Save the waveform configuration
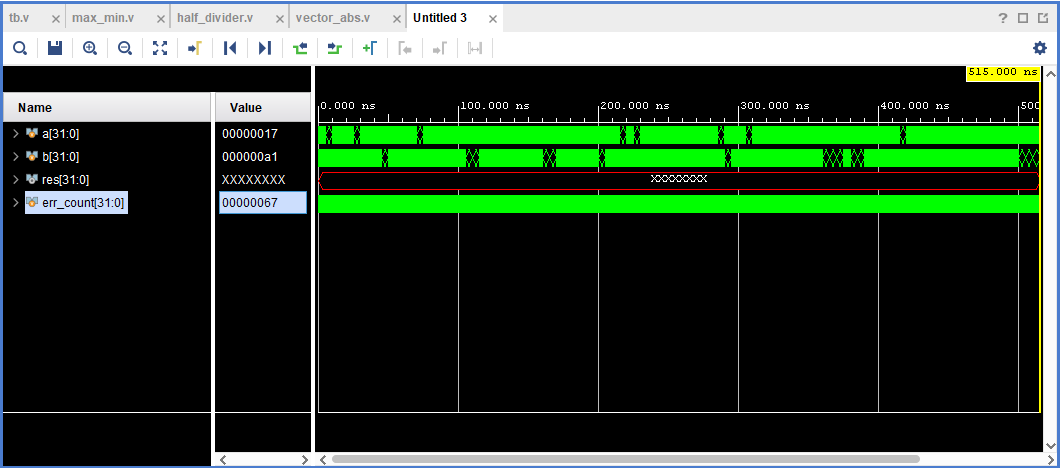Screen dimensions: 1061x468 (55, 48)
